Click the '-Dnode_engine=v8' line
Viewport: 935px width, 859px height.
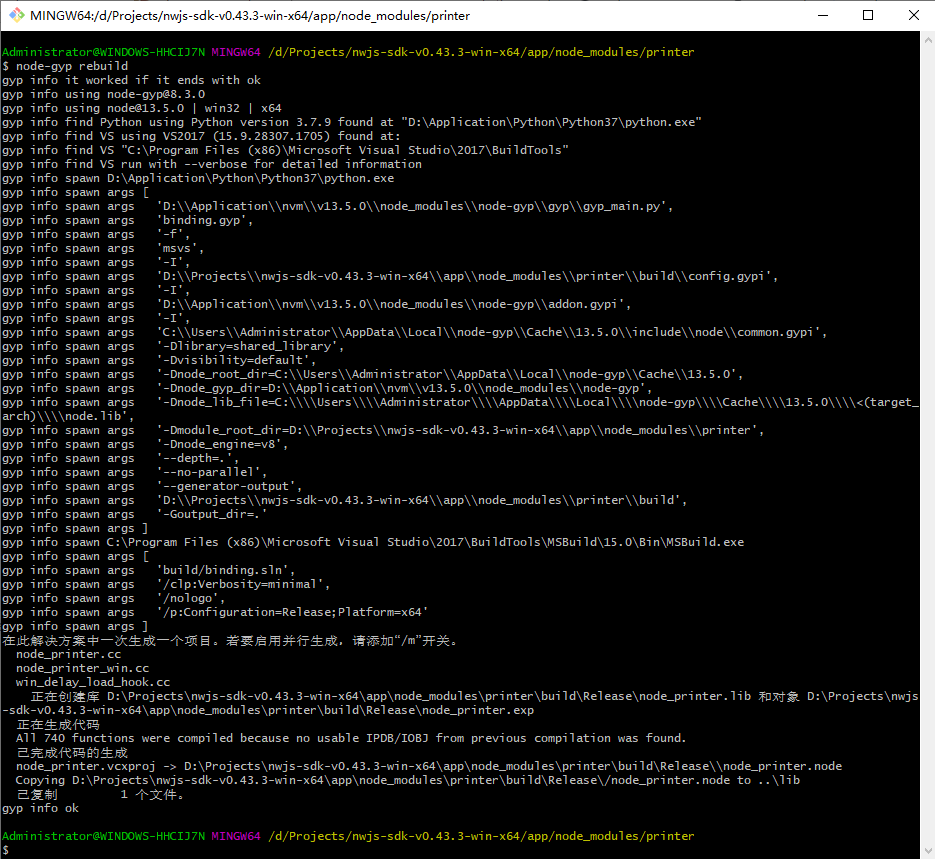coord(145,444)
